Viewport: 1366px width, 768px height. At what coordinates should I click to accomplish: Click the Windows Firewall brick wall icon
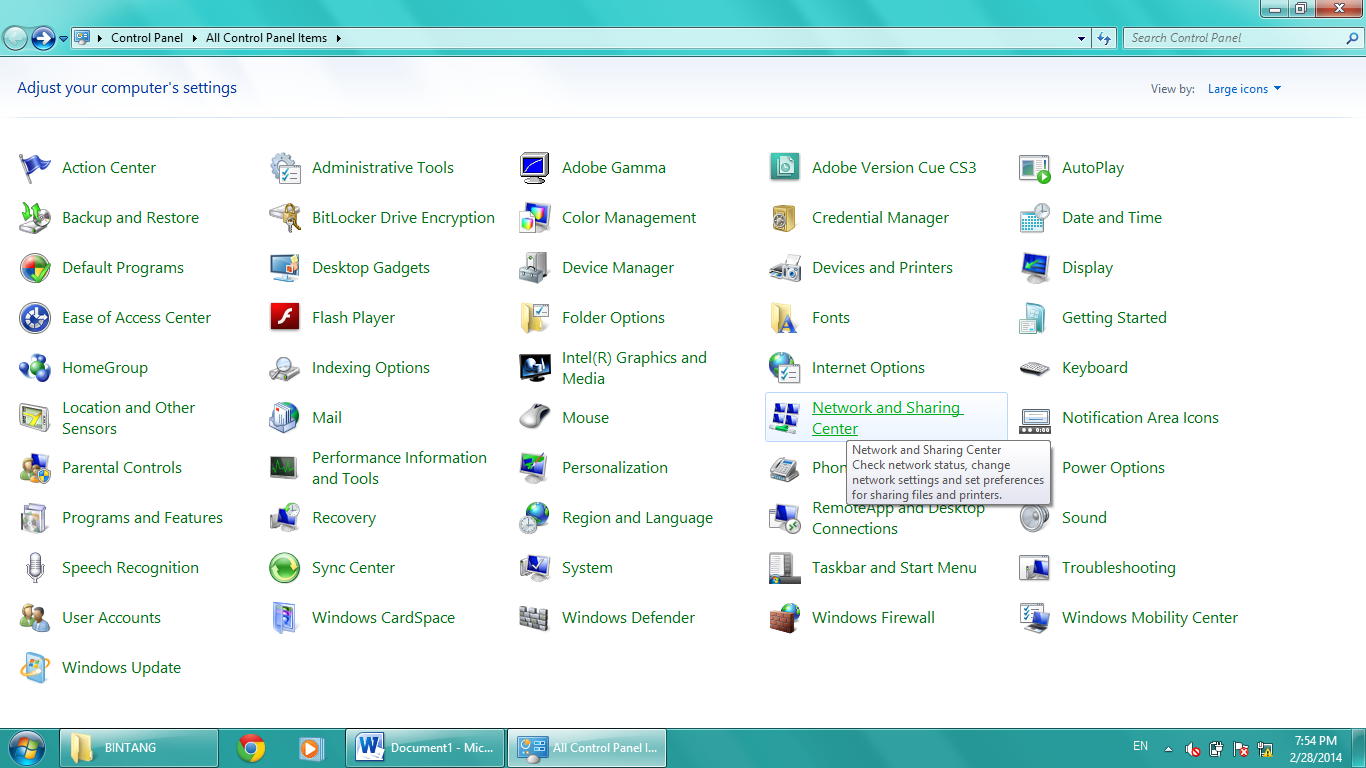point(785,618)
